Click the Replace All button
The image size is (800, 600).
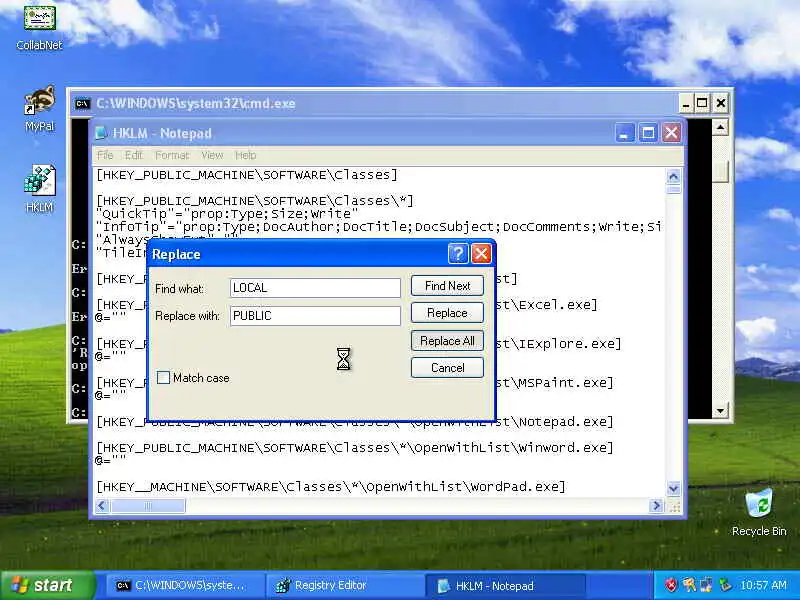coord(447,341)
